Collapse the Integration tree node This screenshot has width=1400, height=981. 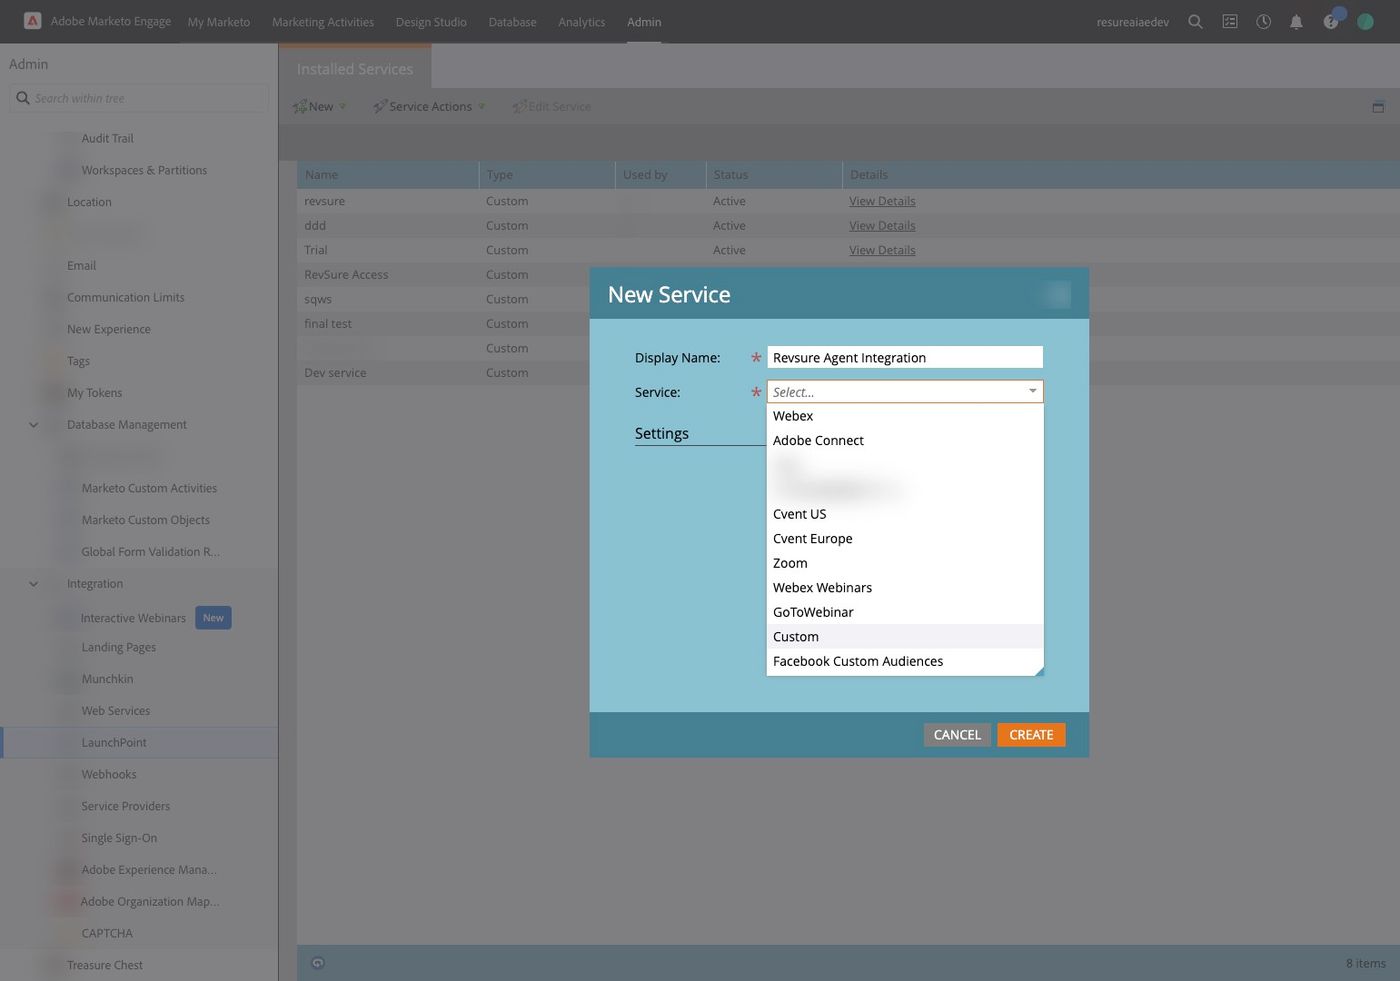click(33, 584)
